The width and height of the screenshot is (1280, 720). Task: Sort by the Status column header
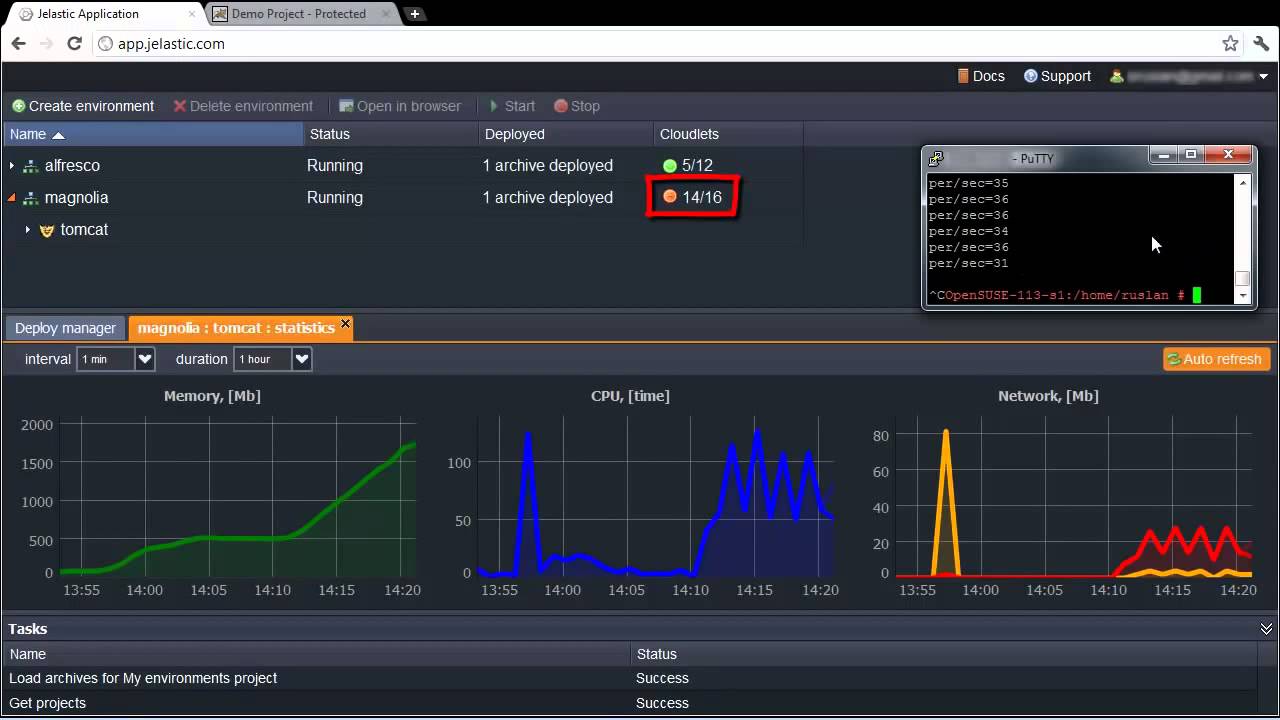tap(391, 134)
